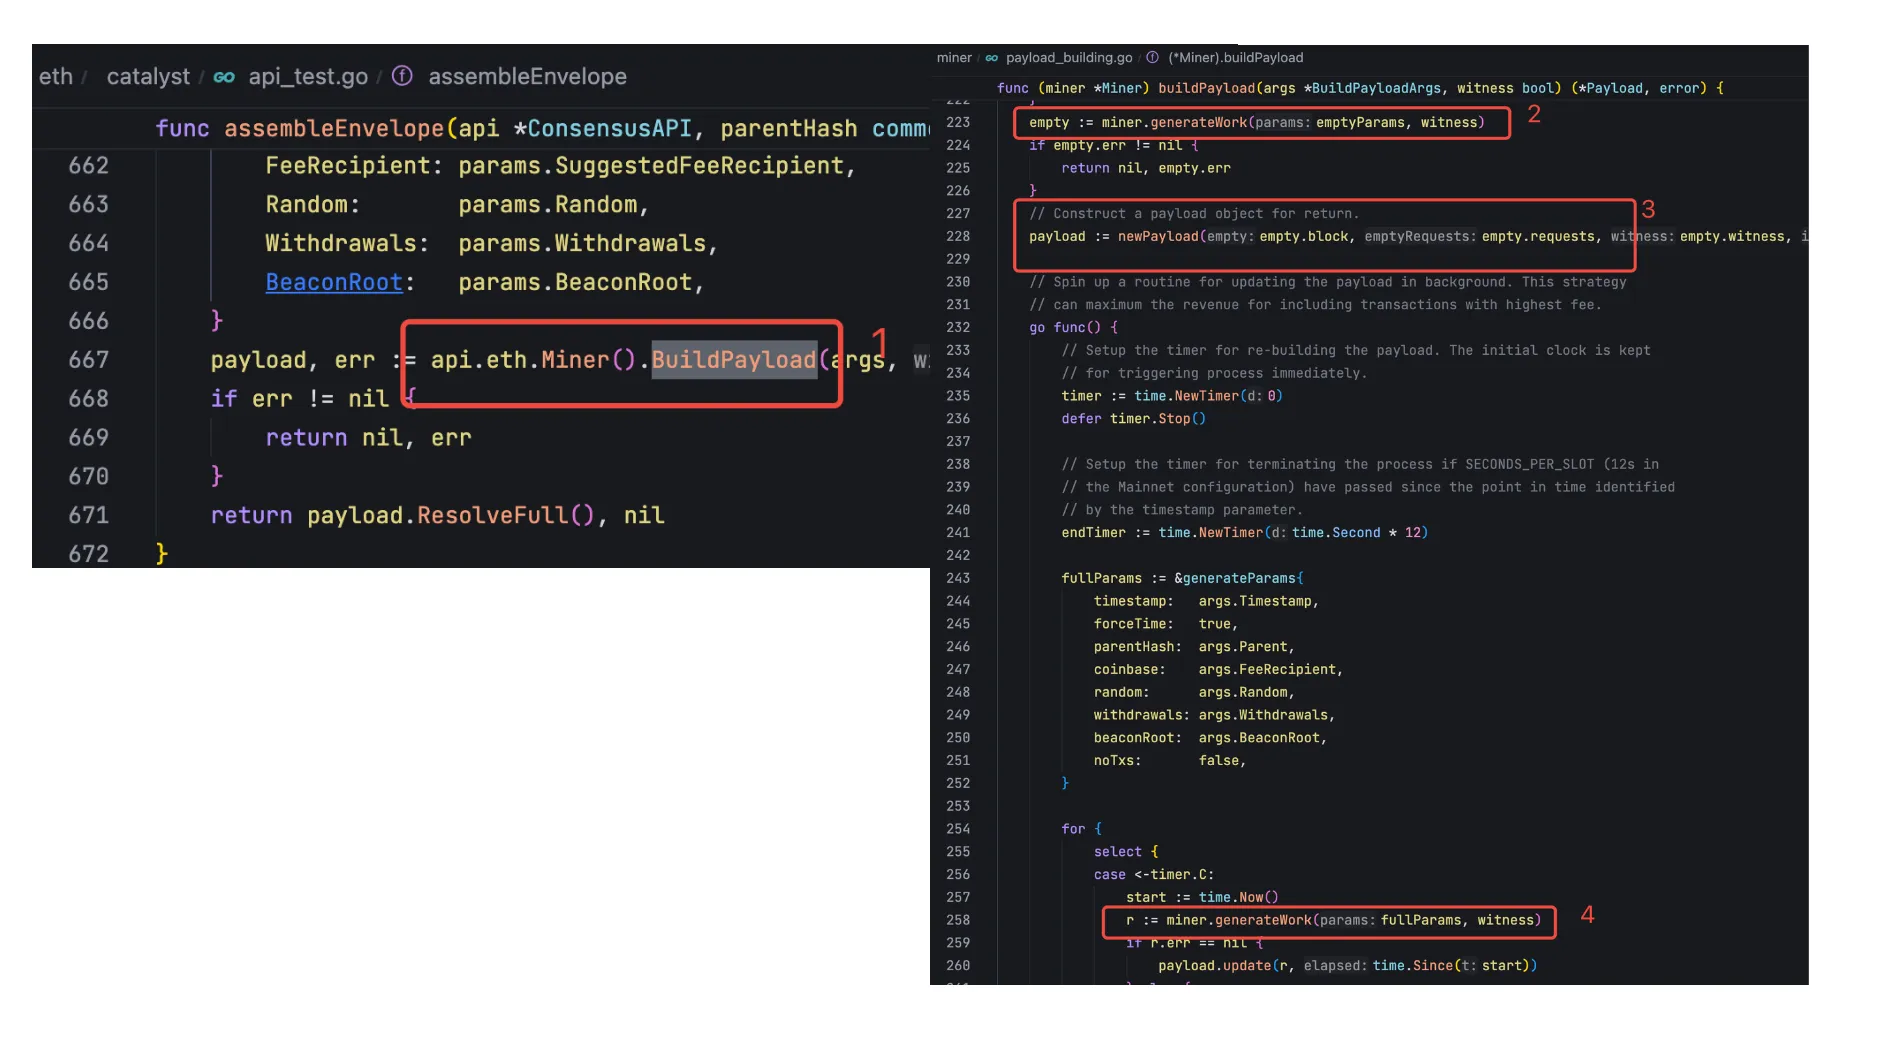This screenshot has width=1884, height=1052.
Task: Open the eth breadcrumb folder
Action: (x=56, y=77)
